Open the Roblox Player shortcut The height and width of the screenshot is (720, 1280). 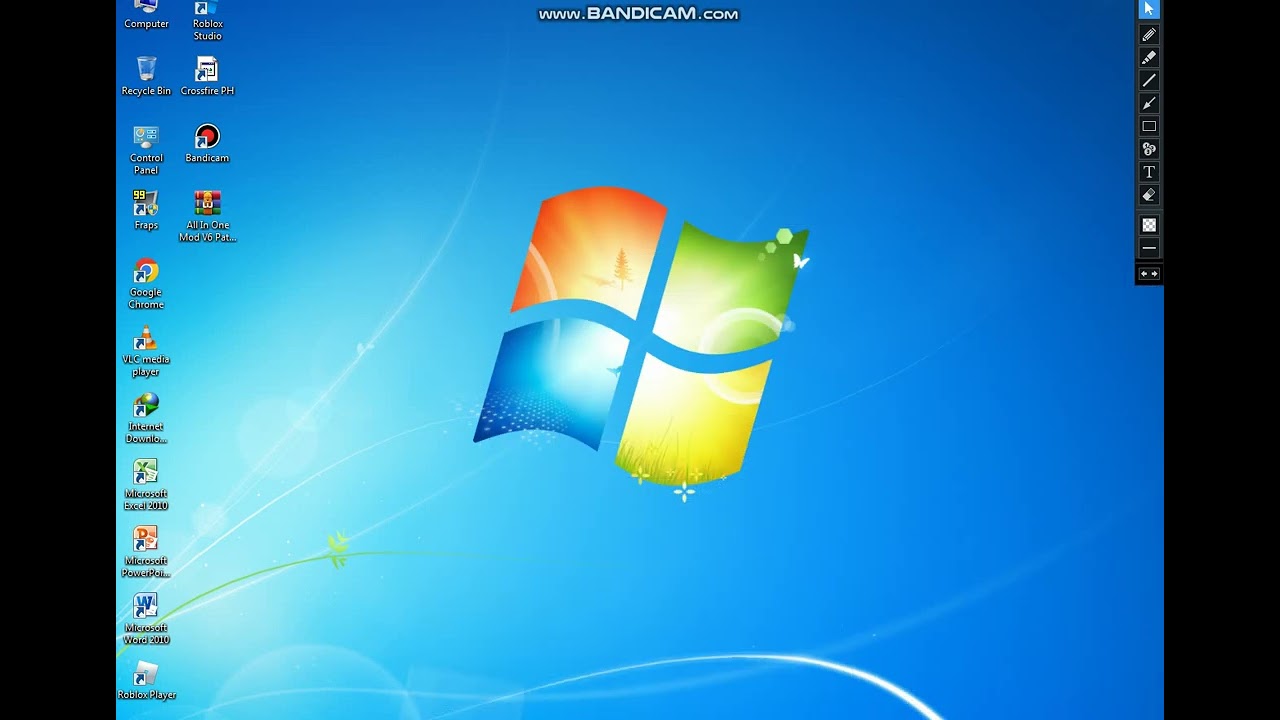point(146,680)
